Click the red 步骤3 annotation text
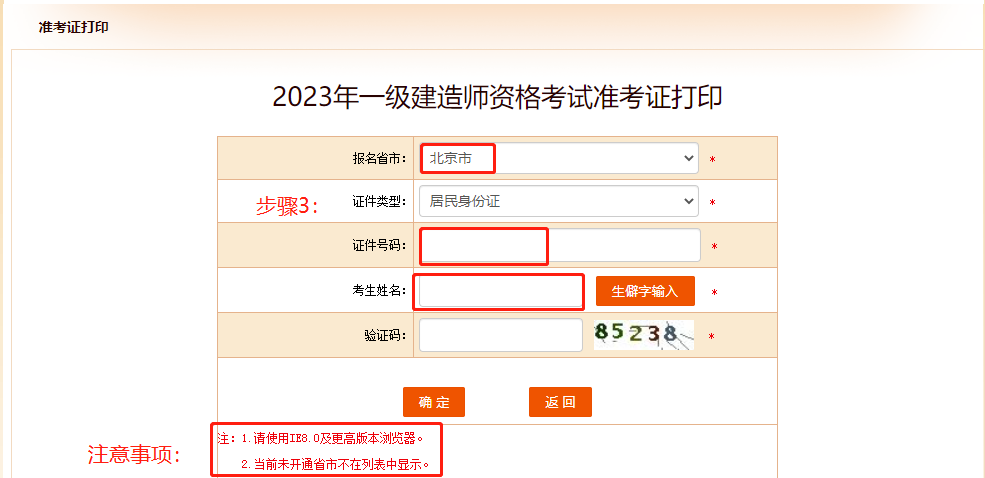The height and width of the screenshot is (478, 985). pyautogui.click(x=286, y=206)
